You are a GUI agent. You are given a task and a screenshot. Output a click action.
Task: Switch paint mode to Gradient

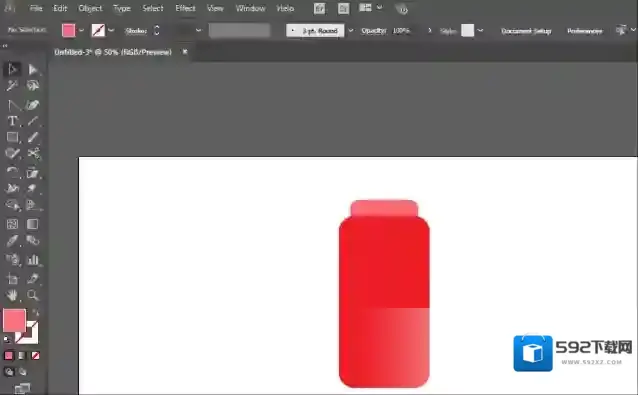tap(22, 356)
